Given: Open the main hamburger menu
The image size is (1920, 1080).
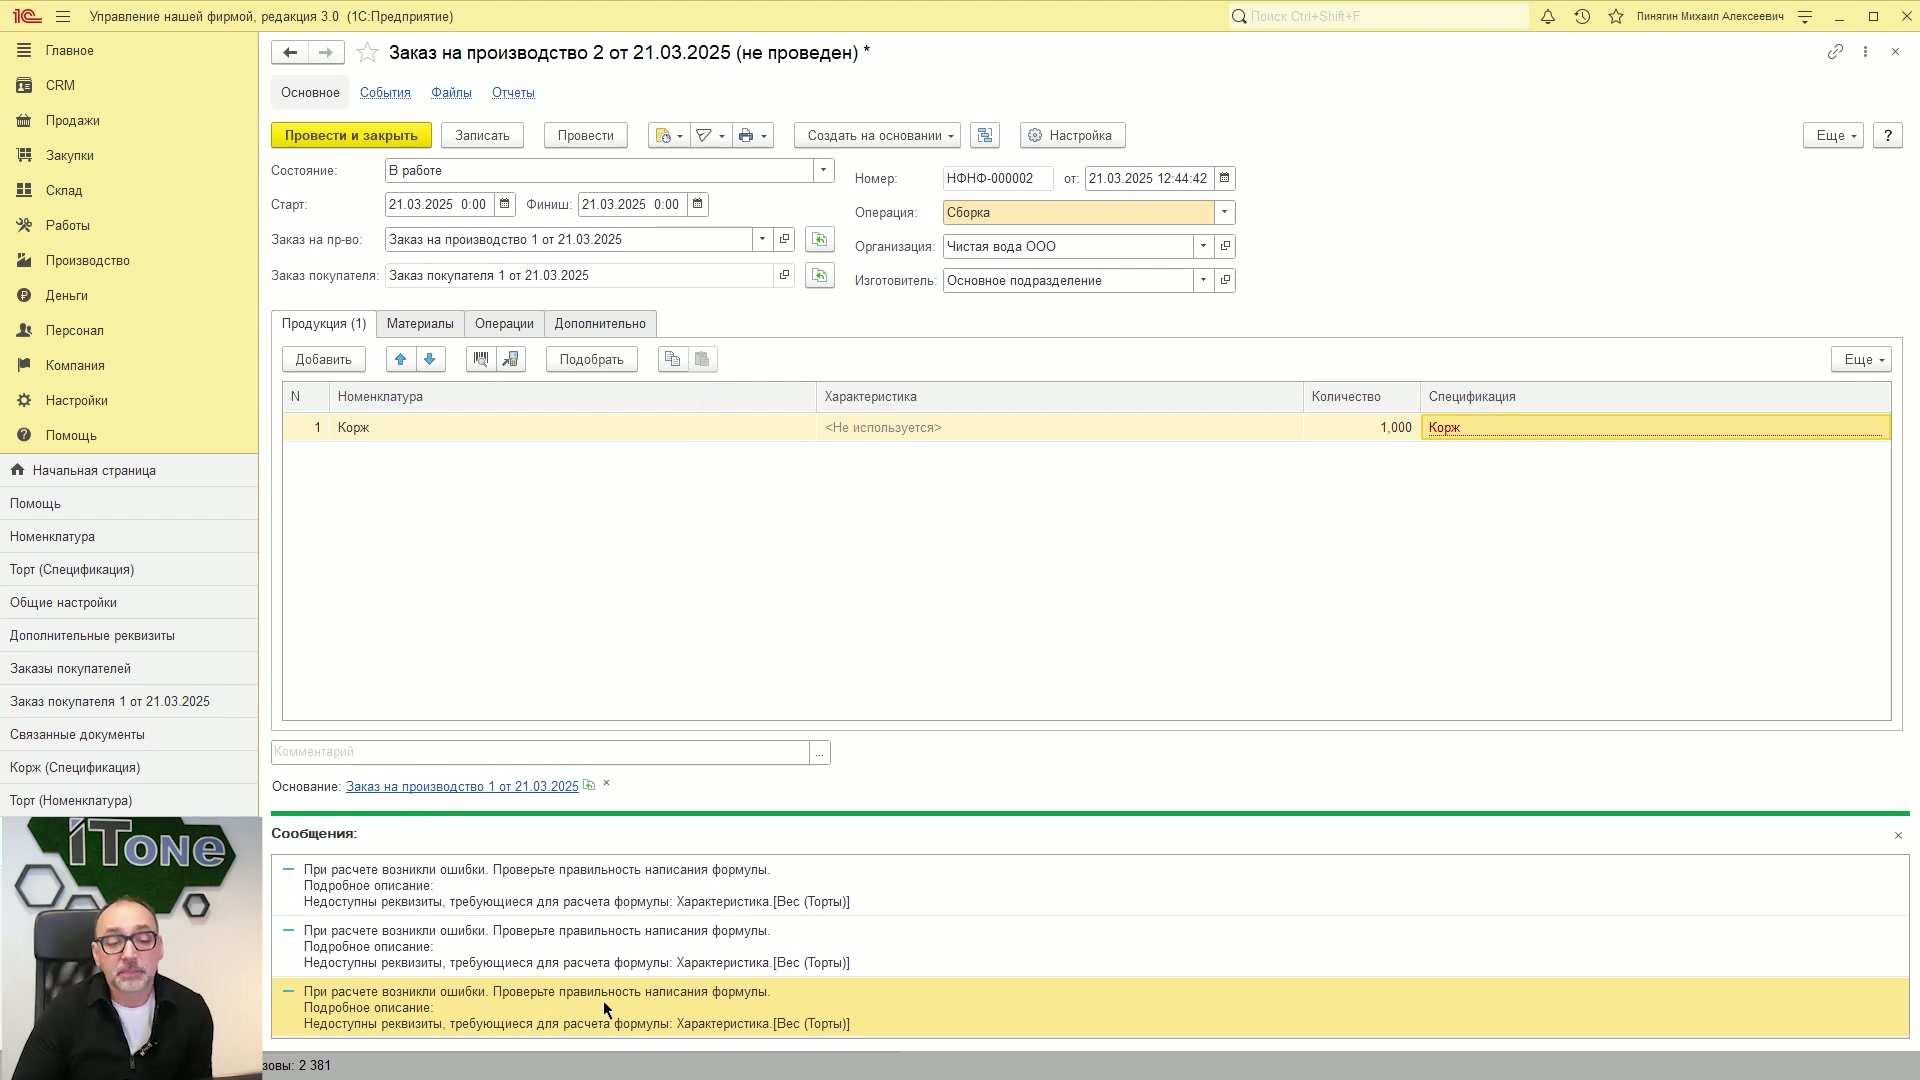Looking at the screenshot, I should click(x=63, y=16).
